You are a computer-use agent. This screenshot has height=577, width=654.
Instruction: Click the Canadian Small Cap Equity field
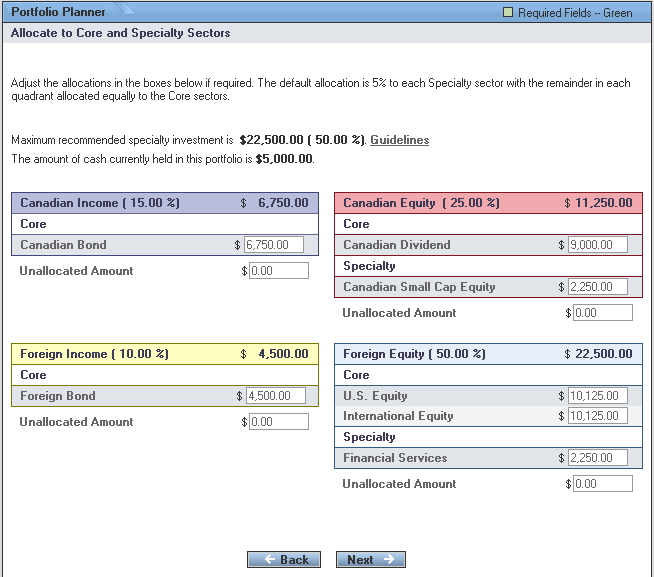pos(597,287)
